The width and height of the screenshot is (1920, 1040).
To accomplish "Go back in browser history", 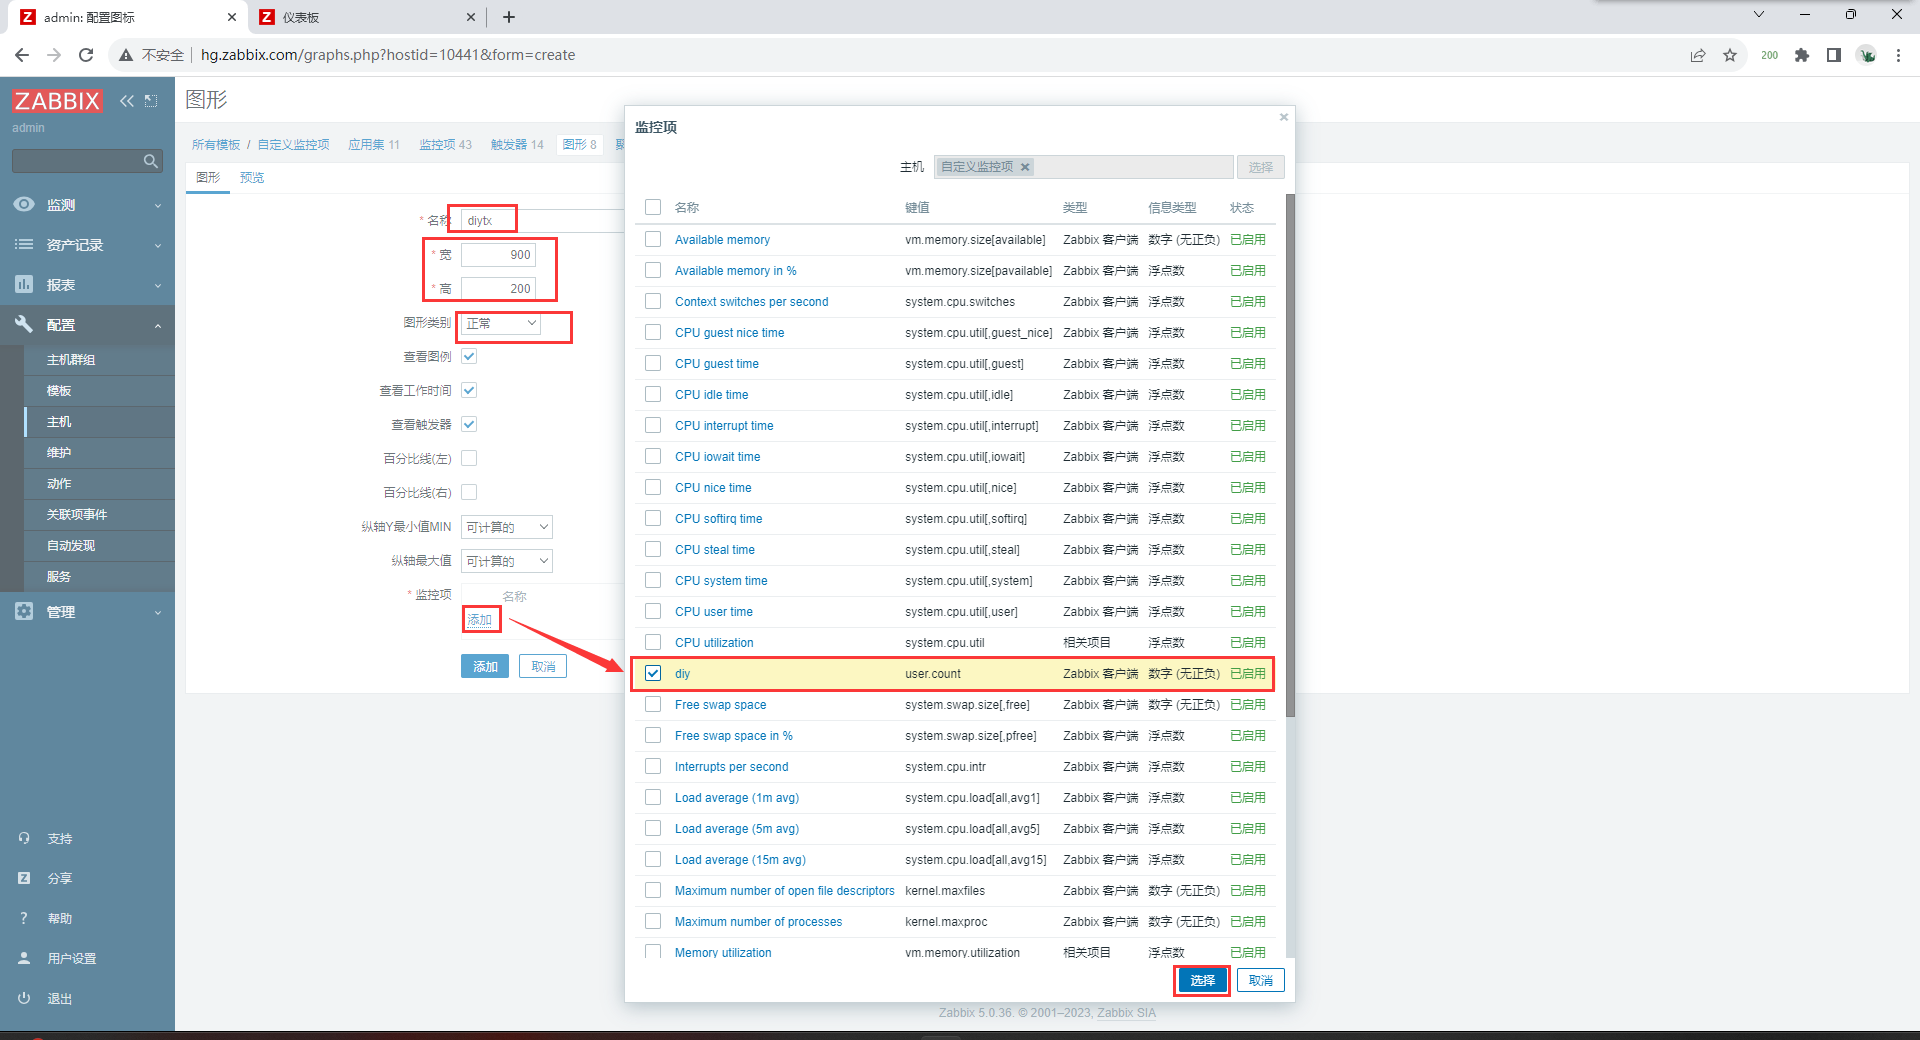I will (x=22, y=55).
